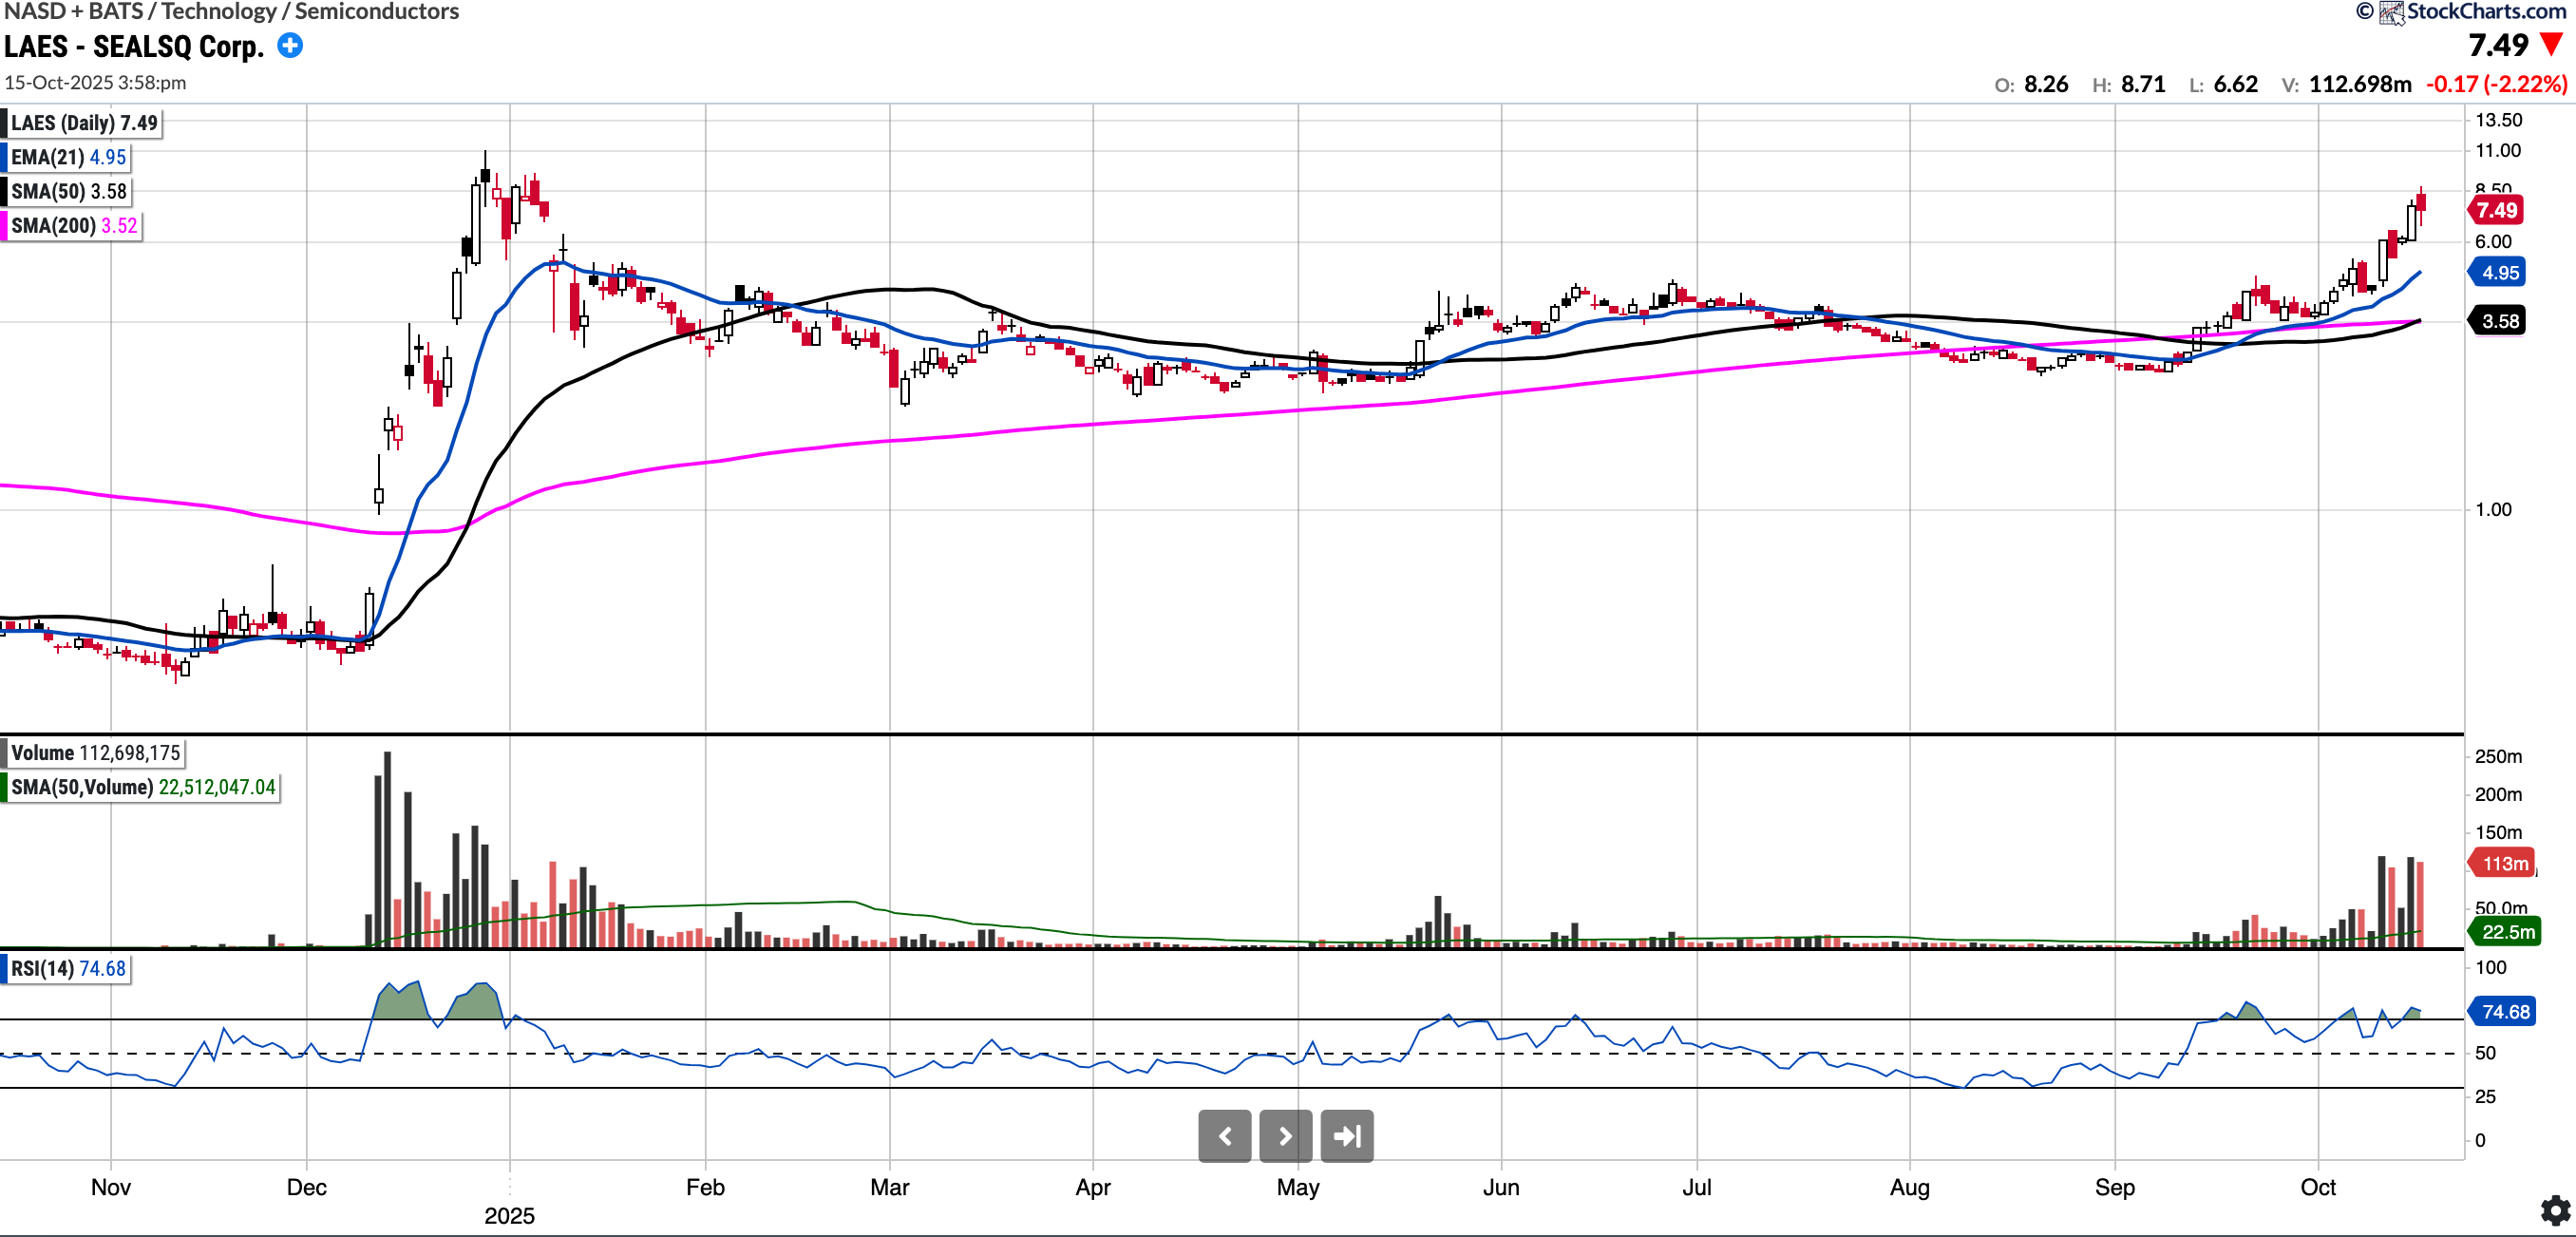The width and height of the screenshot is (2576, 1237).
Task: Click the blue plus icon beside SEALSQ Corp.
Action: click(x=290, y=46)
